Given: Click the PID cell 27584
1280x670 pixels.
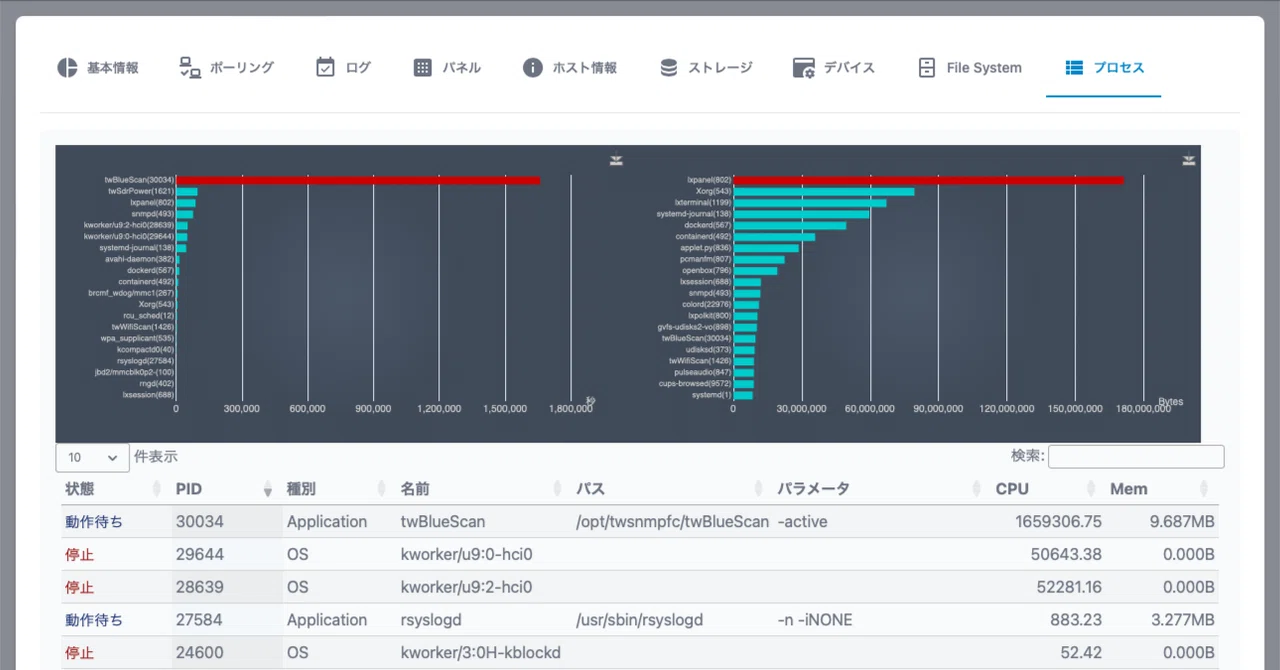Looking at the screenshot, I should click(x=200, y=620).
